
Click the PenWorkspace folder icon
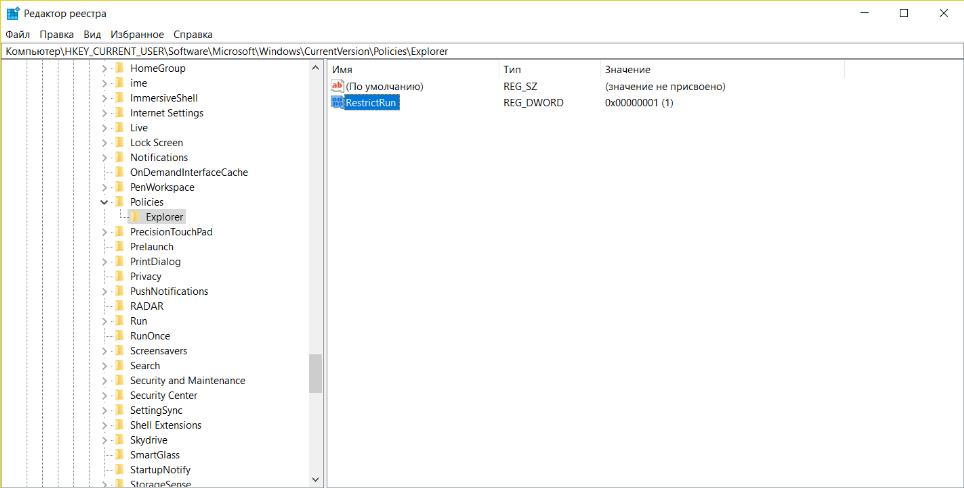coord(119,187)
